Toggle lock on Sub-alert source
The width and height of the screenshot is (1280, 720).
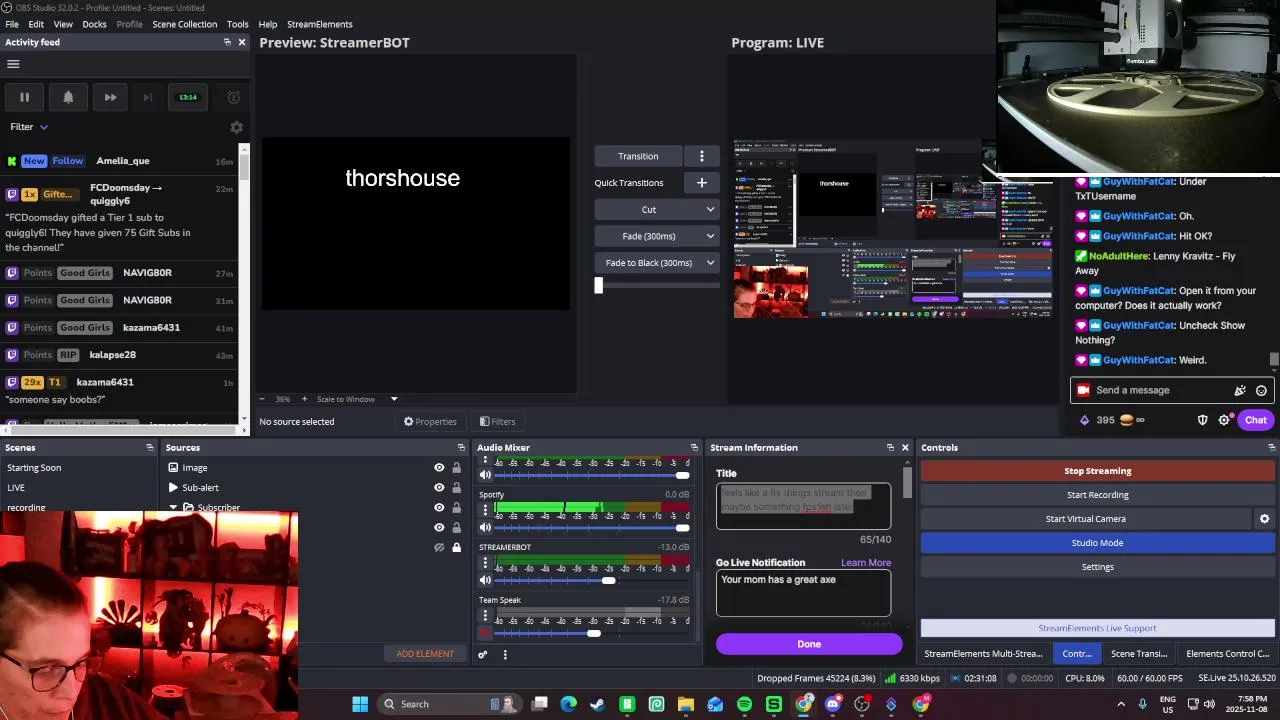(456, 488)
